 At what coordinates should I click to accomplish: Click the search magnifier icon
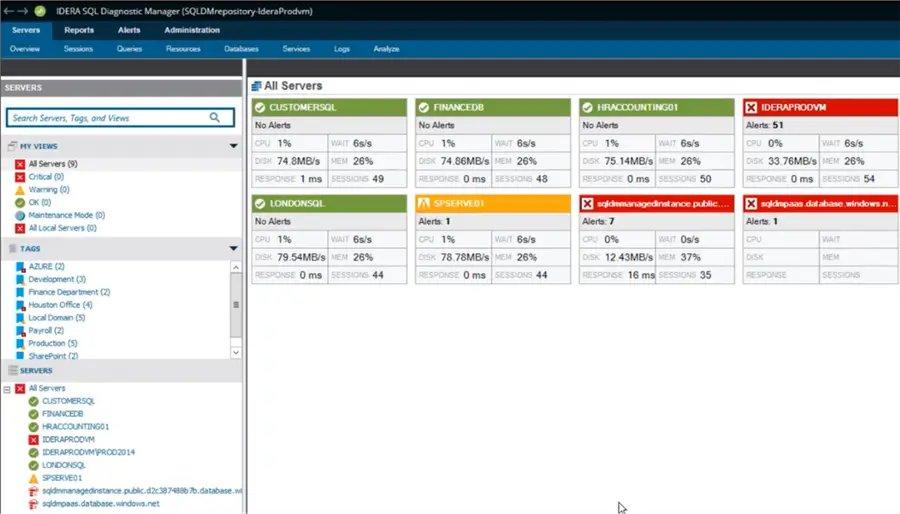click(215, 118)
